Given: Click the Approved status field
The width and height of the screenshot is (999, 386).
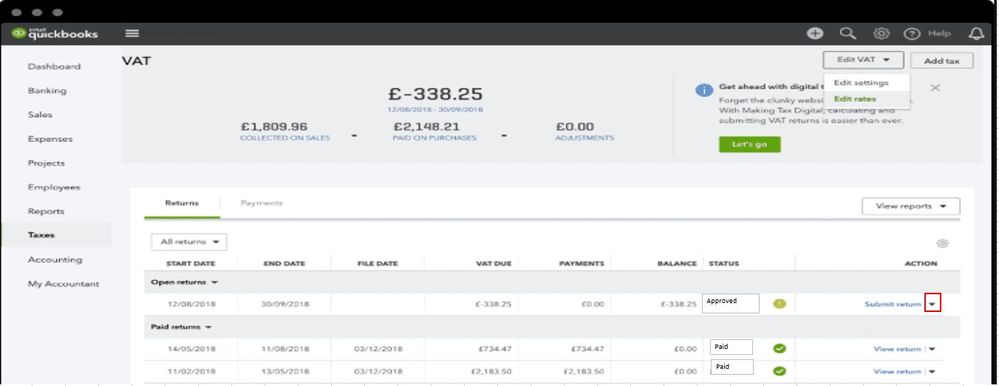Looking at the screenshot, I should [x=731, y=303].
